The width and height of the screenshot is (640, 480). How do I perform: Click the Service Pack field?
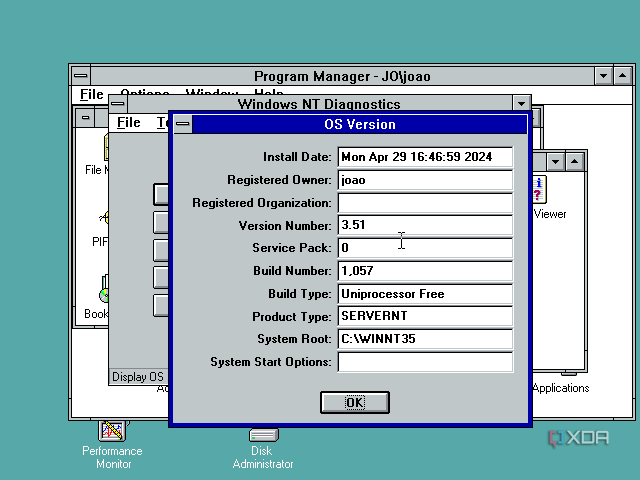pyautogui.click(x=425, y=248)
